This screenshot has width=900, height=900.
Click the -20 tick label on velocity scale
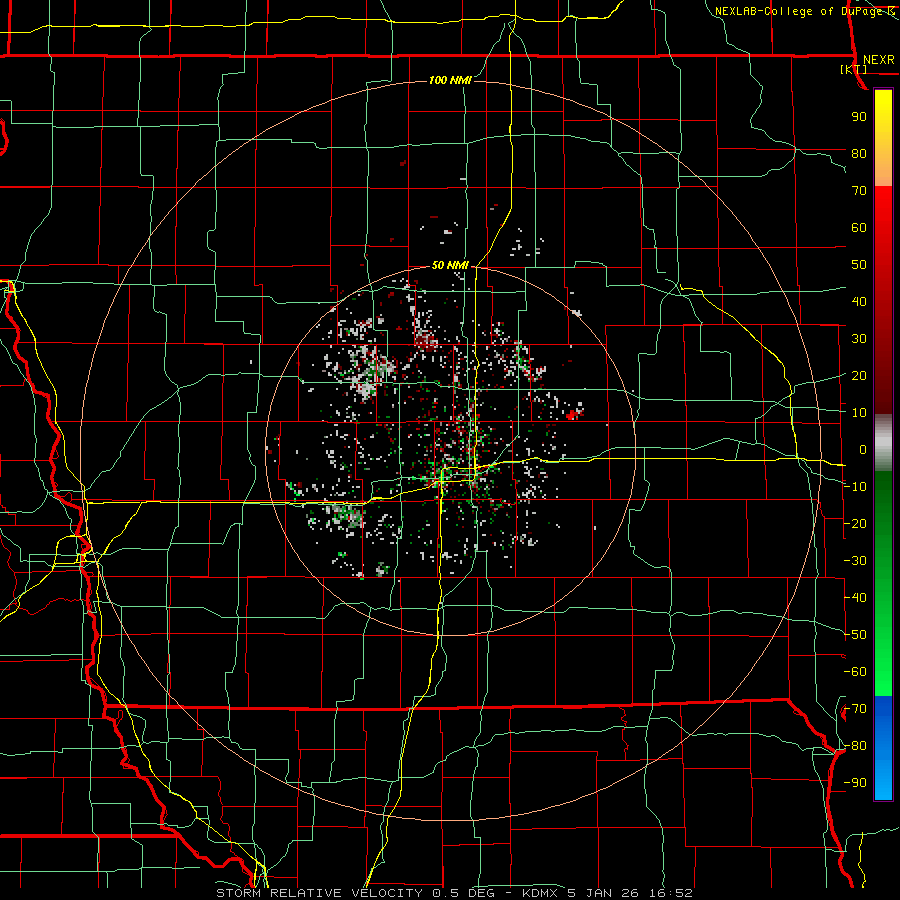[x=855, y=523]
